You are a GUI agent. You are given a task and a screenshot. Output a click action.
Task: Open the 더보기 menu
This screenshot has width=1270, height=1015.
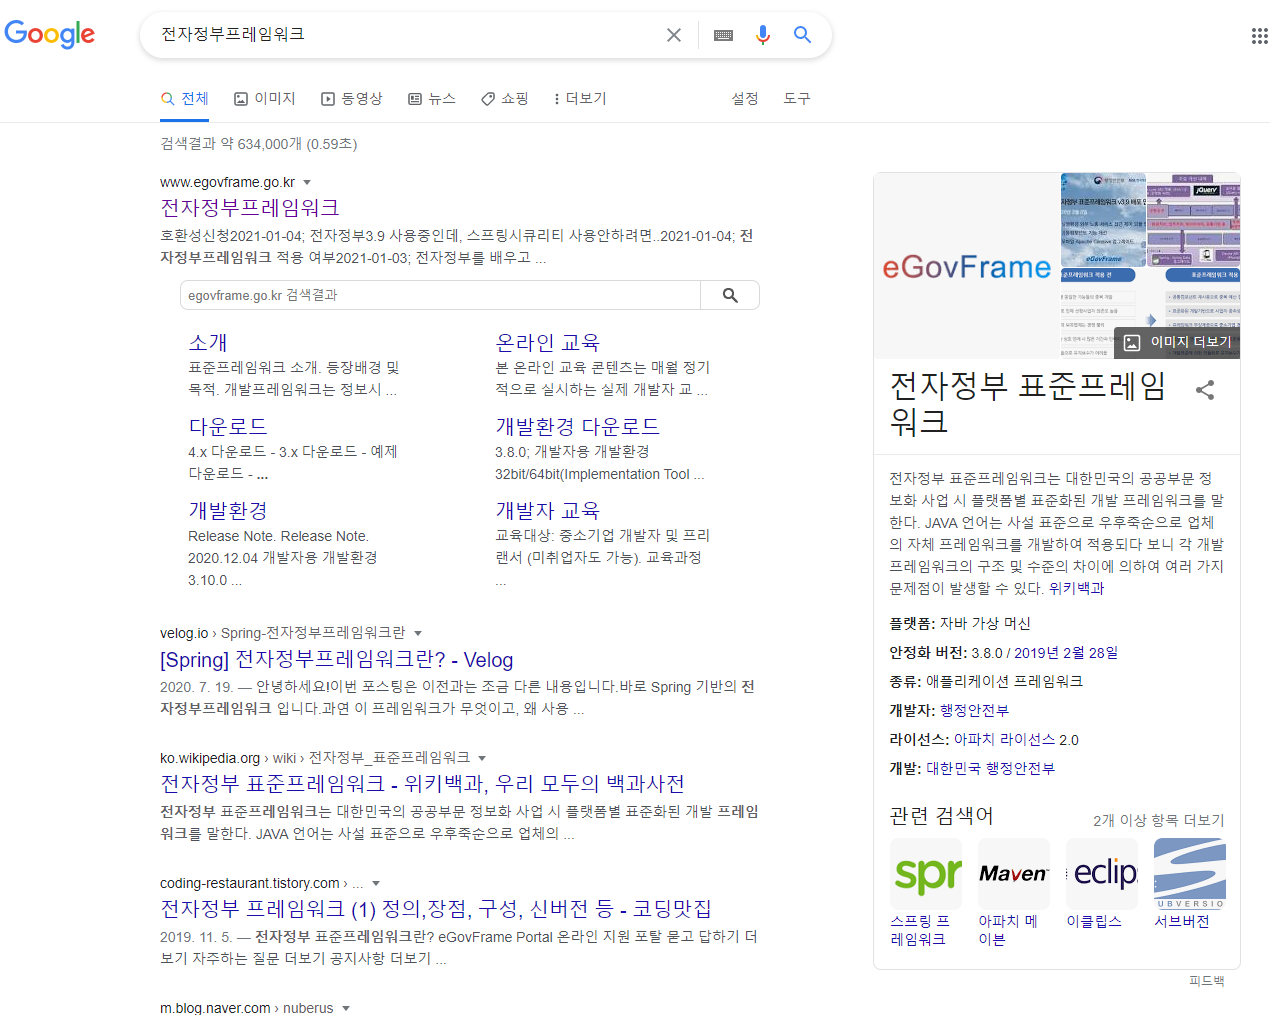pyautogui.click(x=580, y=98)
